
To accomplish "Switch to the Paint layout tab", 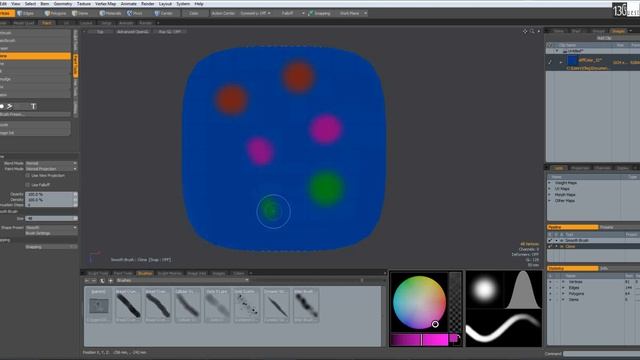I will coord(47,23).
